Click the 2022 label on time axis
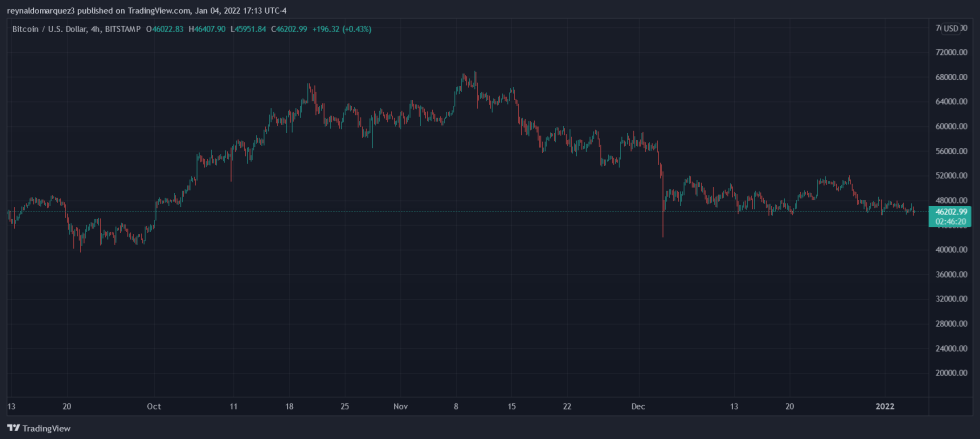 point(886,407)
